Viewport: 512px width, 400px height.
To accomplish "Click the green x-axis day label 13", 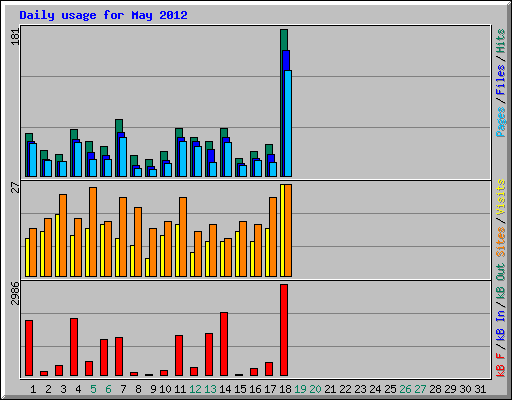I will click(x=210, y=389).
